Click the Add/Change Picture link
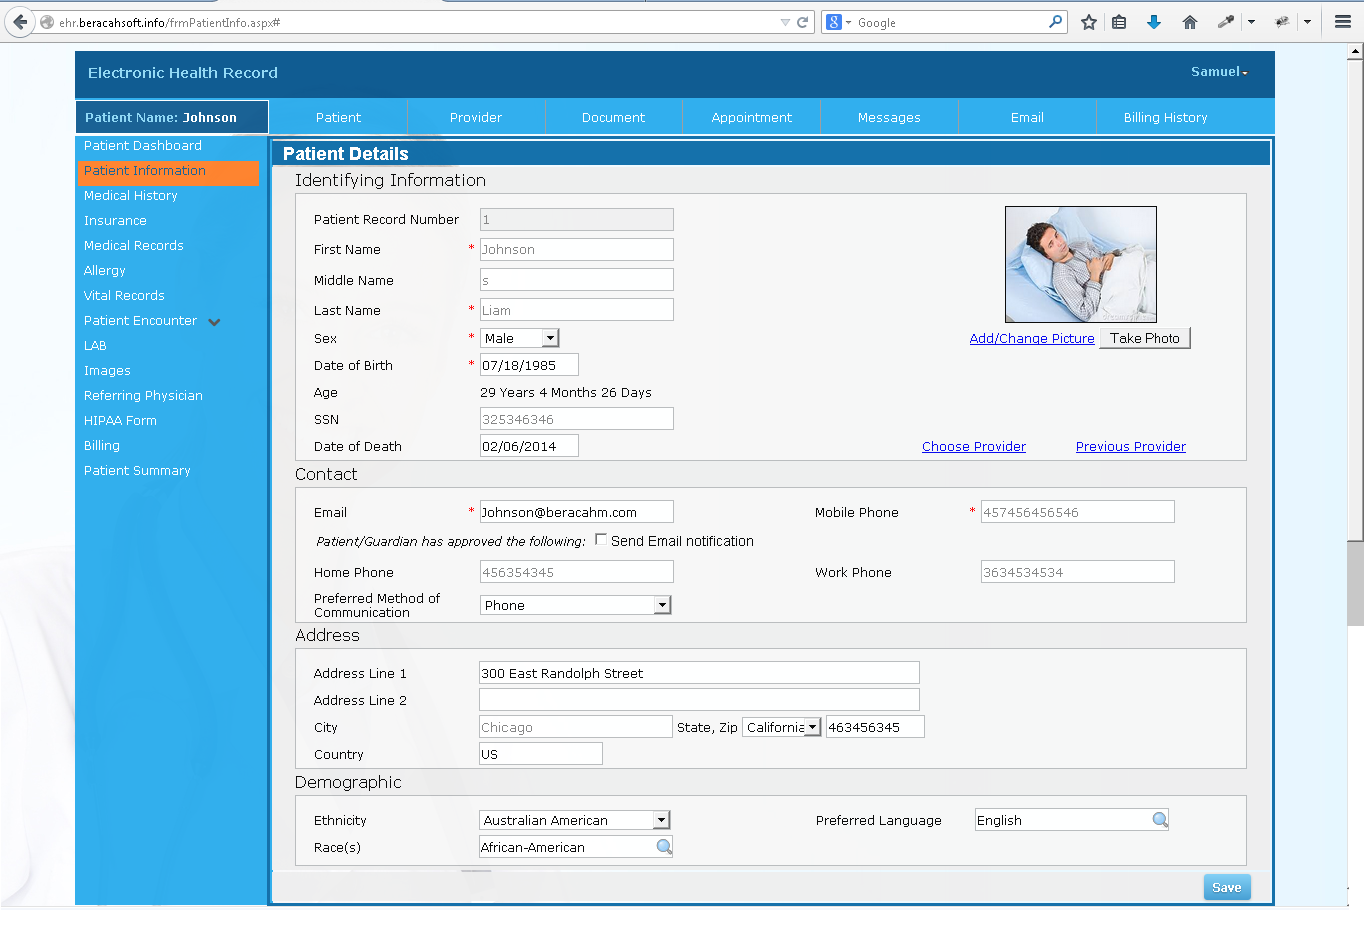1364x938 pixels. click(x=1032, y=339)
